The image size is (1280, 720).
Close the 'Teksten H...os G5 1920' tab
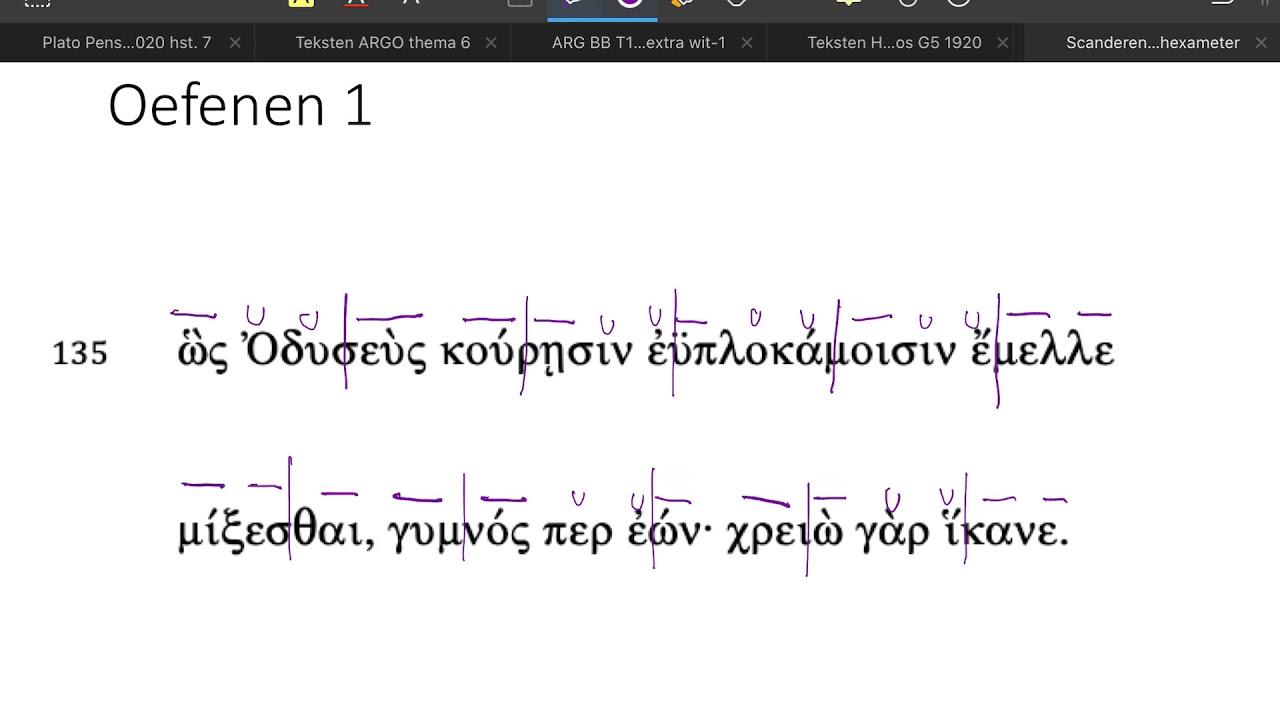[1003, 43]
